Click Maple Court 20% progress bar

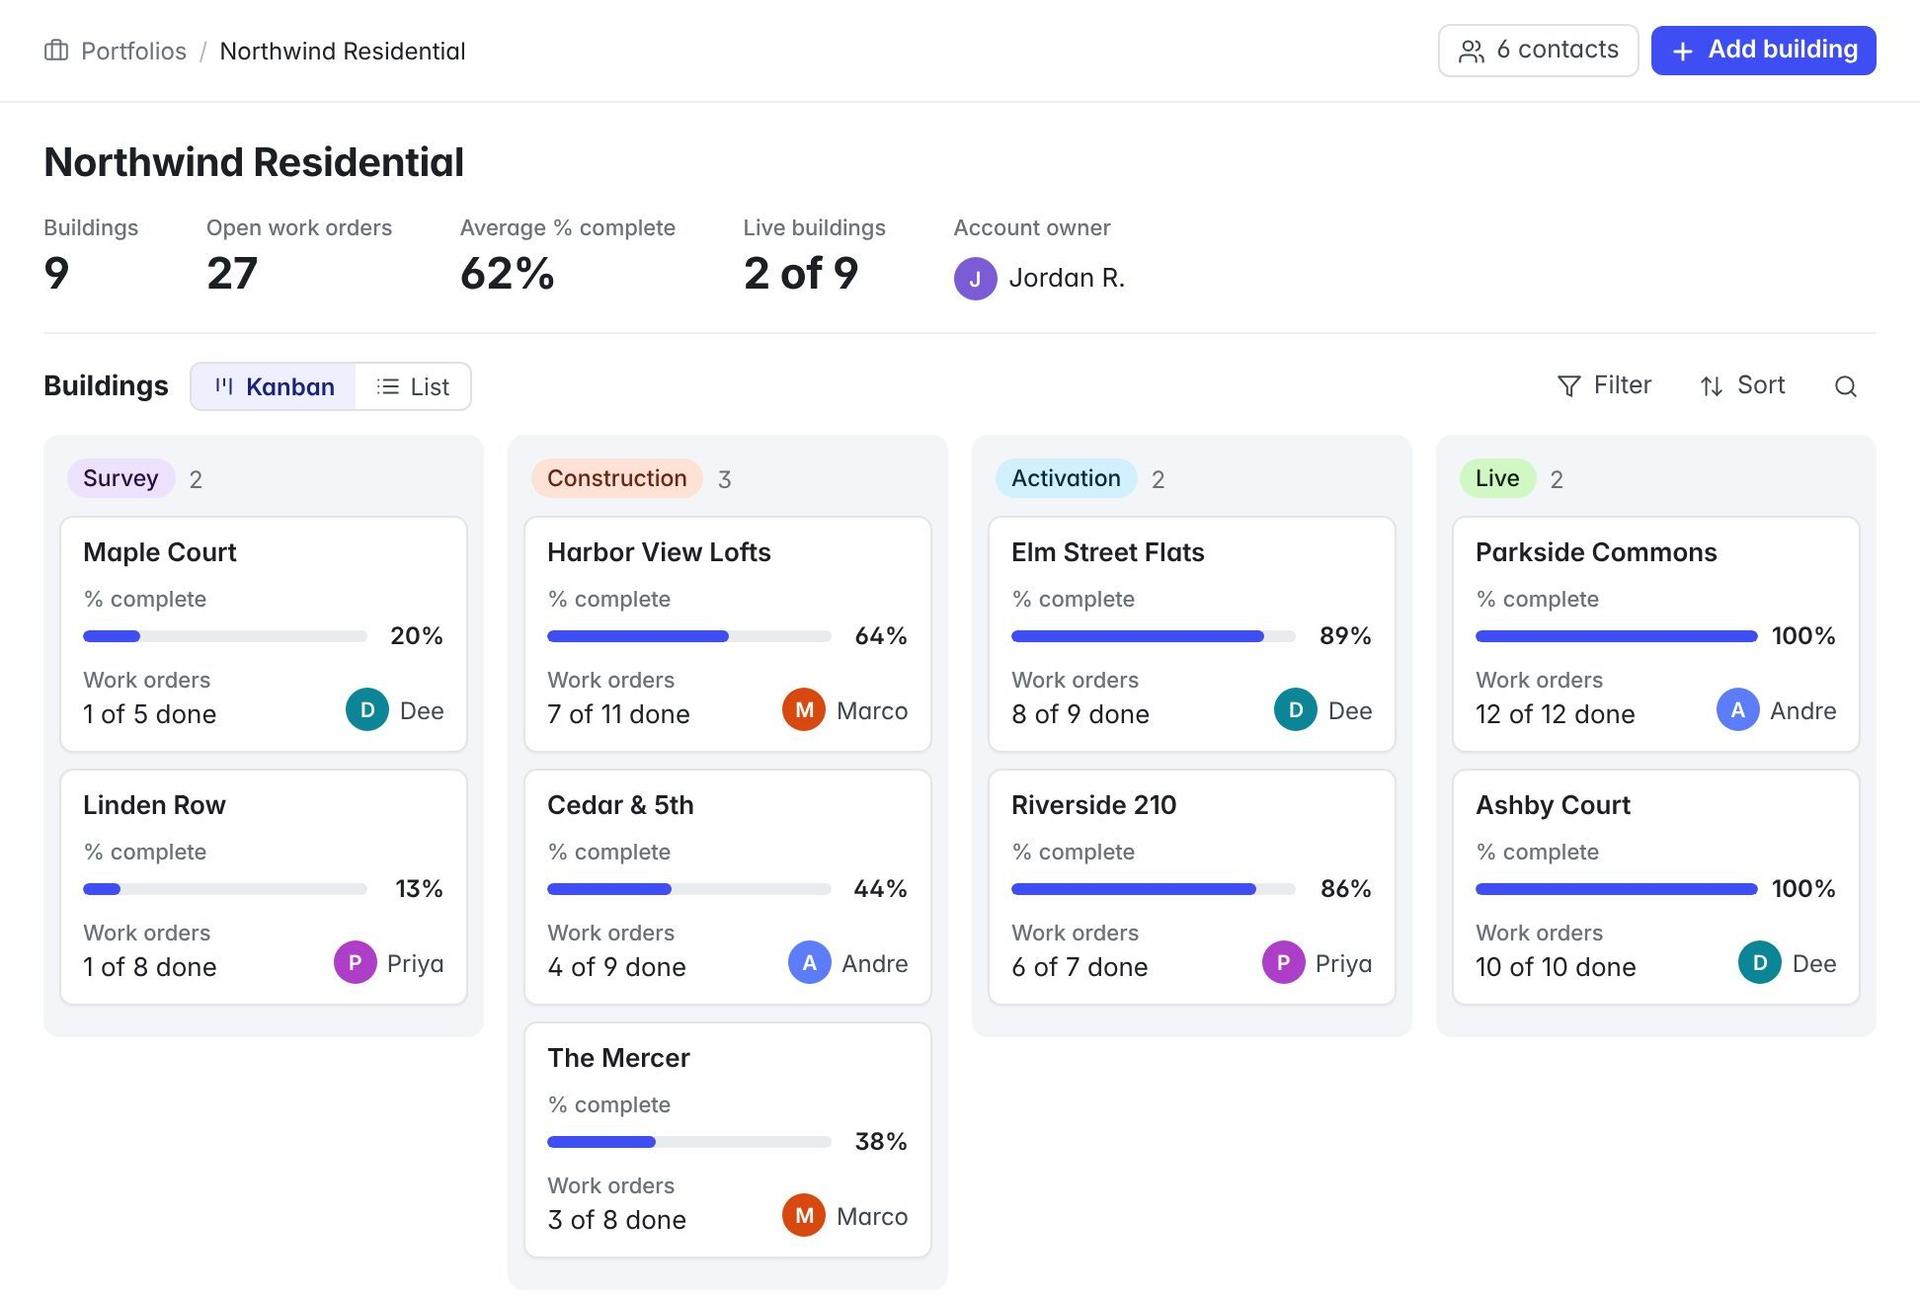click(x=225, y=636)
